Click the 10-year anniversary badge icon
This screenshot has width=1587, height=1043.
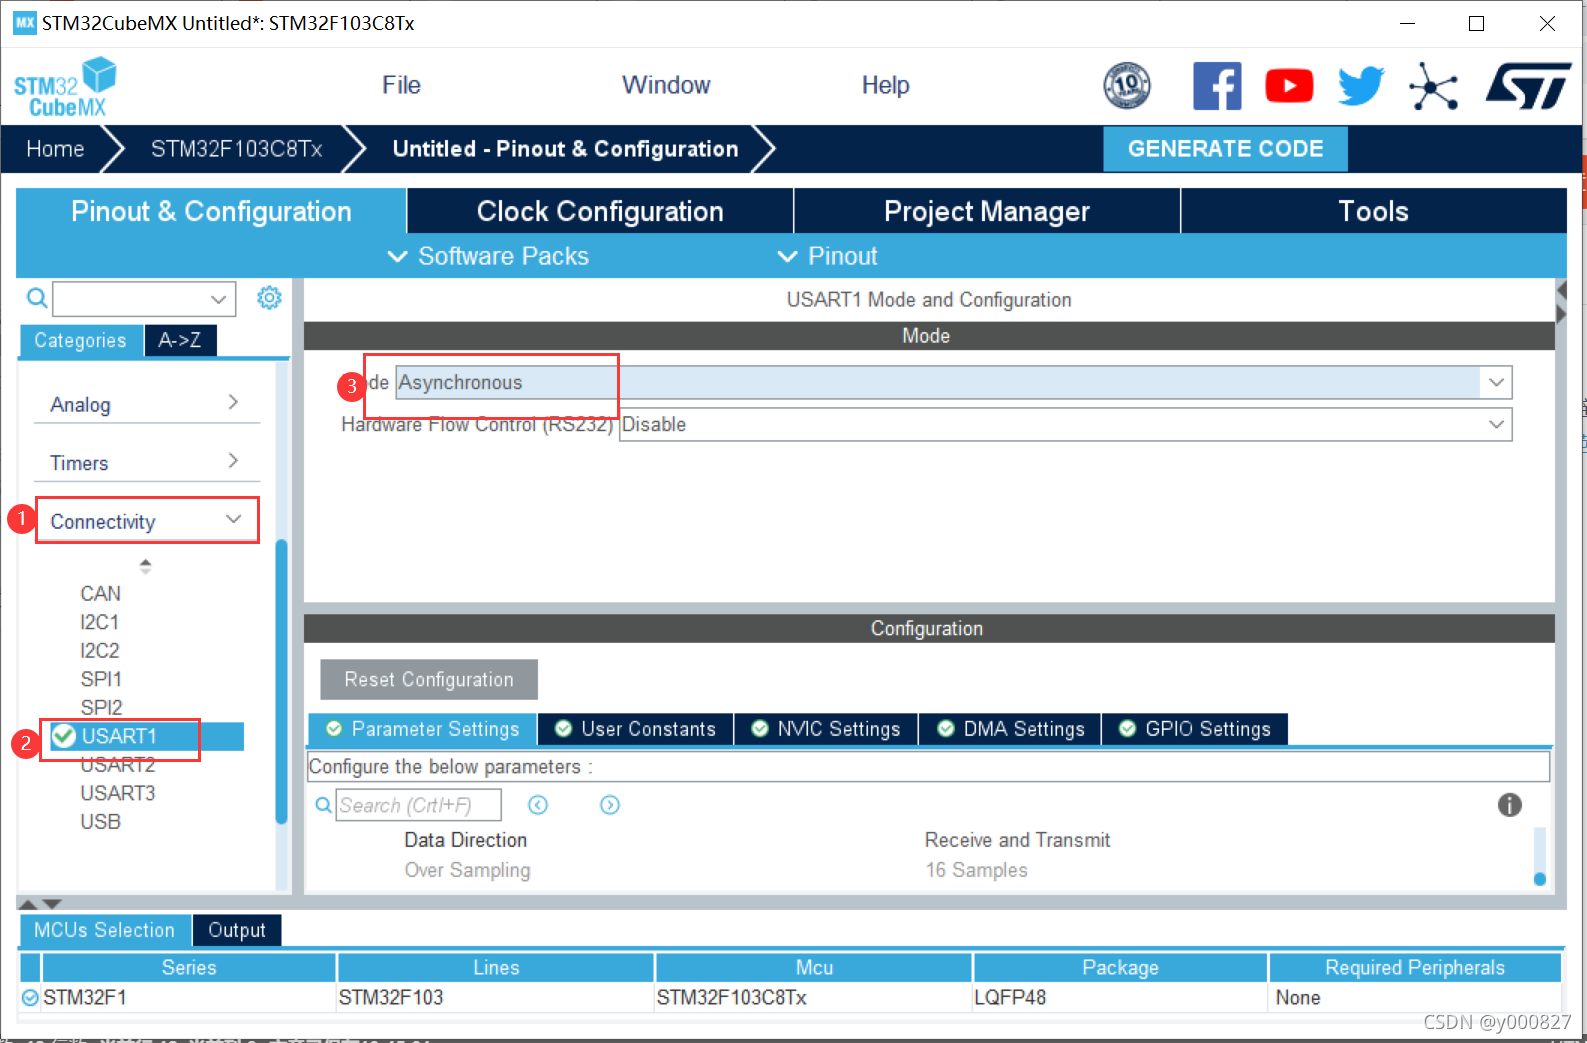click(x=1127, y=86)
